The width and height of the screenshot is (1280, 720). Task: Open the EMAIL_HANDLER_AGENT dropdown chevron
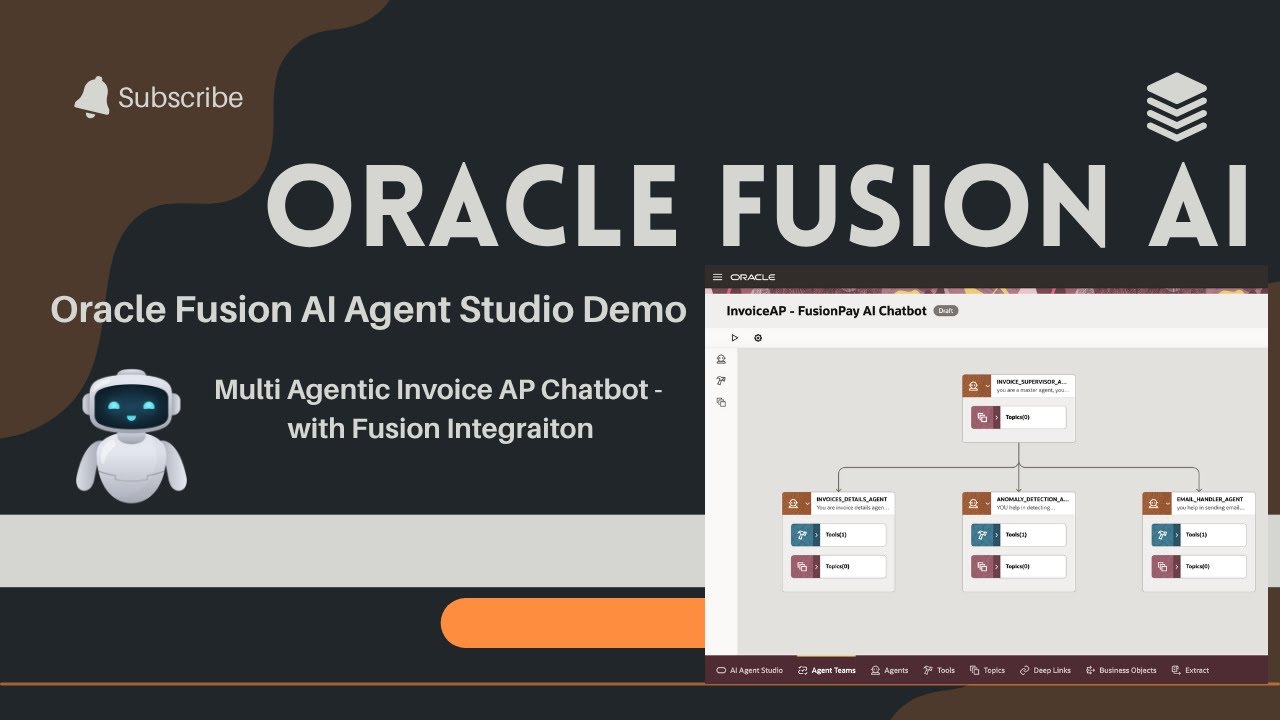click(1168, 502)
